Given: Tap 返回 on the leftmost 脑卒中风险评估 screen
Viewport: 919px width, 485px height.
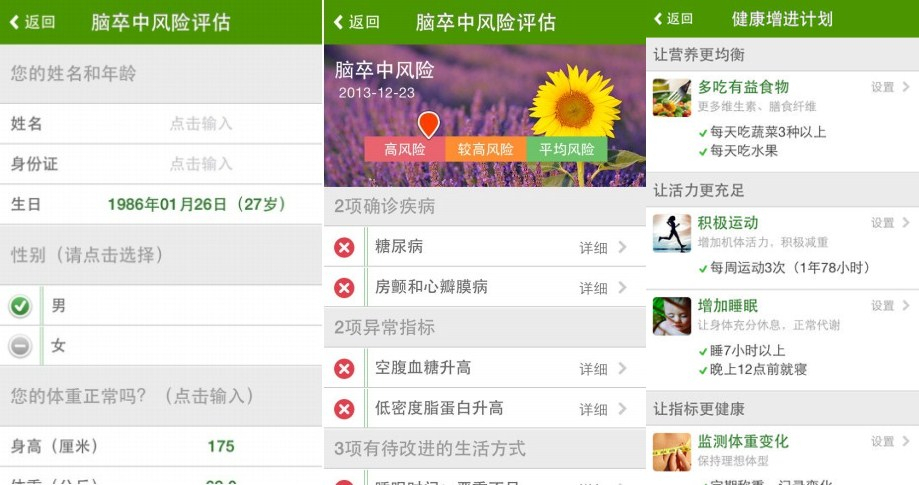Looking at the screenshot, I should click(x=32, y=22).
